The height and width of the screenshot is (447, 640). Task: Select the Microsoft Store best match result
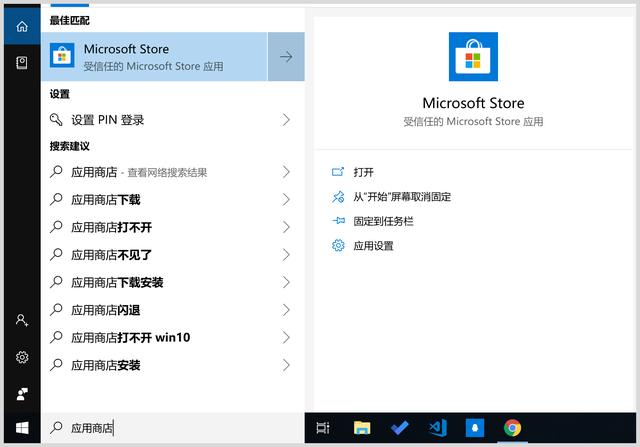[154, 56]
